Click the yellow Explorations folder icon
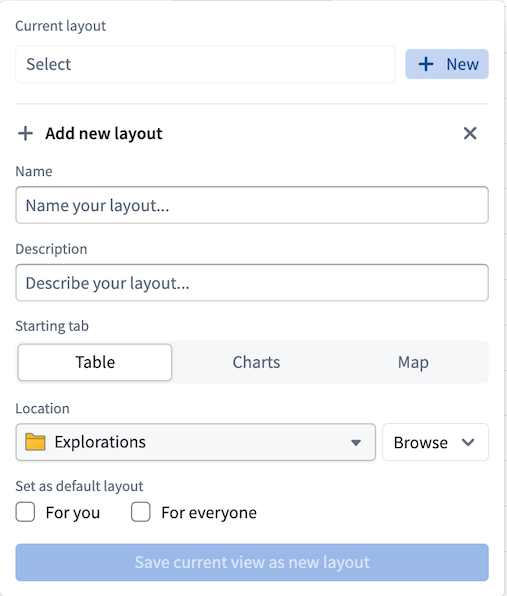The height and width of the screenshot is (596, 507). coord(35,442)
